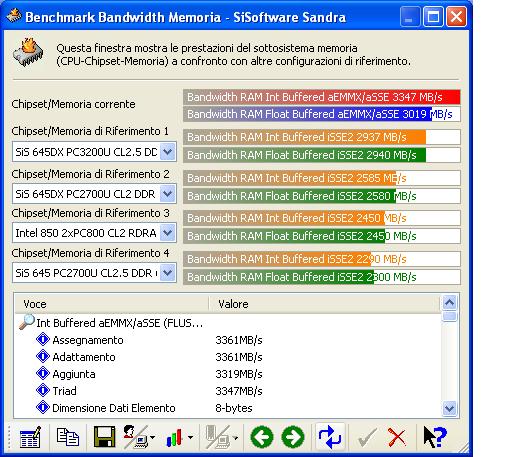The image size is (512, 457).
Task: Open dropdown arrow beside bar chart icon
Action: (x=190, y=437)
